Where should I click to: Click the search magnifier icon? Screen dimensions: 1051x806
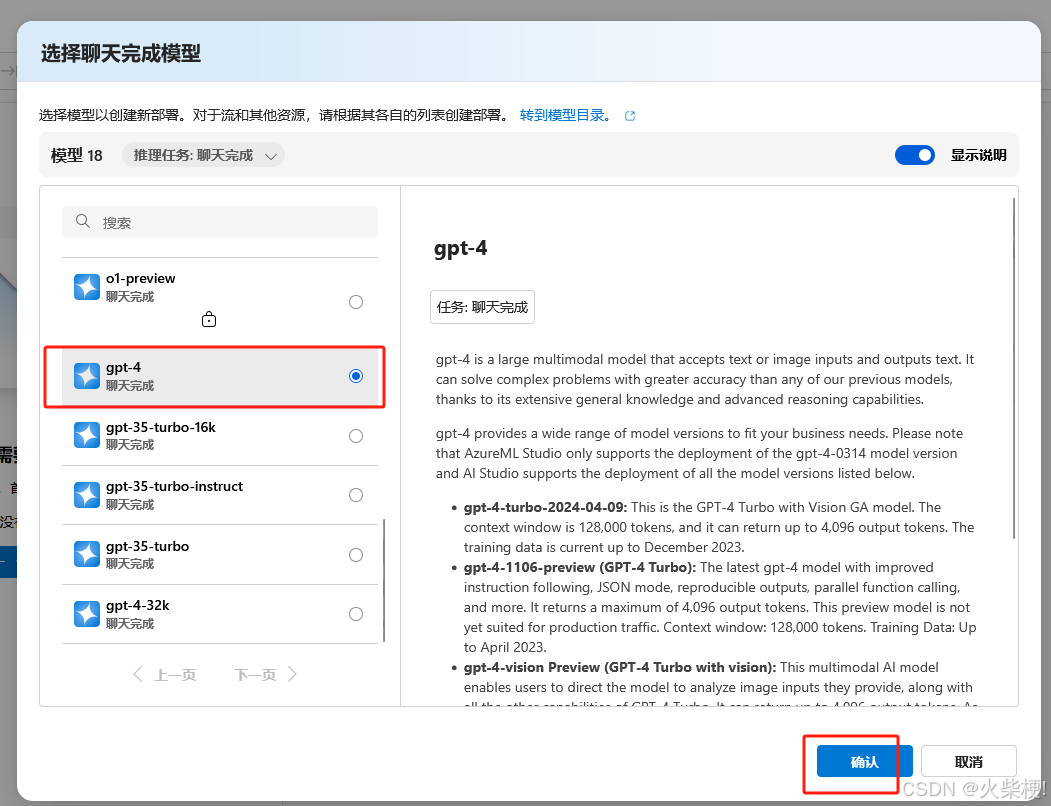[x=82, y=221]
